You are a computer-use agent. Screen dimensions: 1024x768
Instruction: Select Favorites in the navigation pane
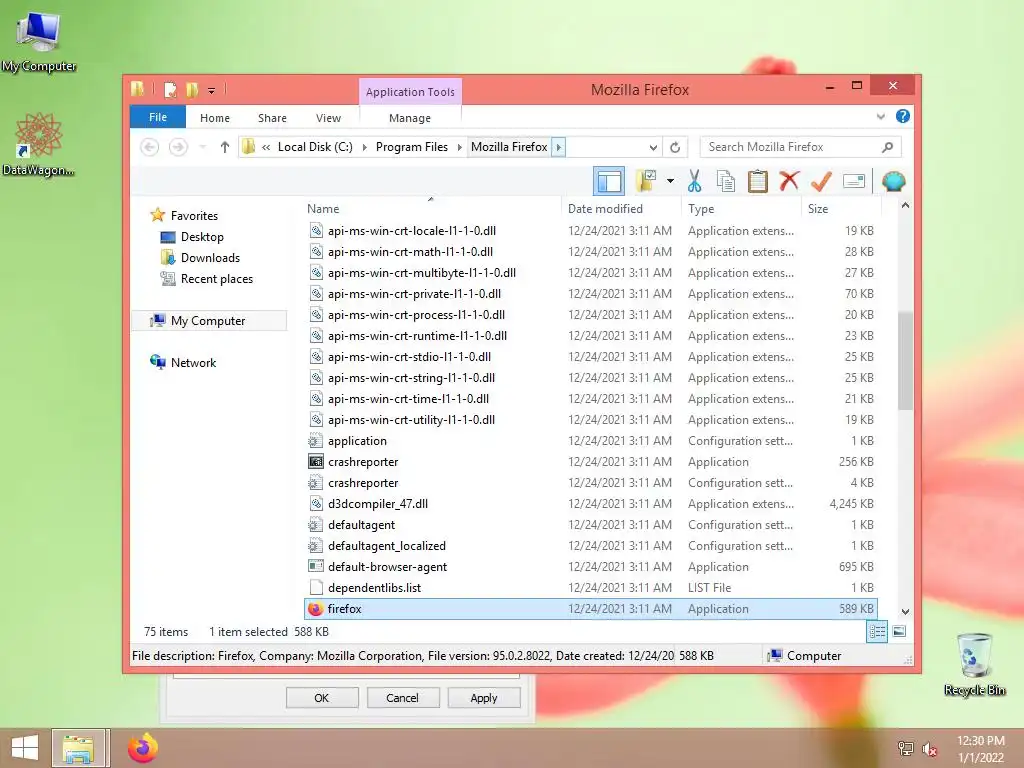[194, 216]
